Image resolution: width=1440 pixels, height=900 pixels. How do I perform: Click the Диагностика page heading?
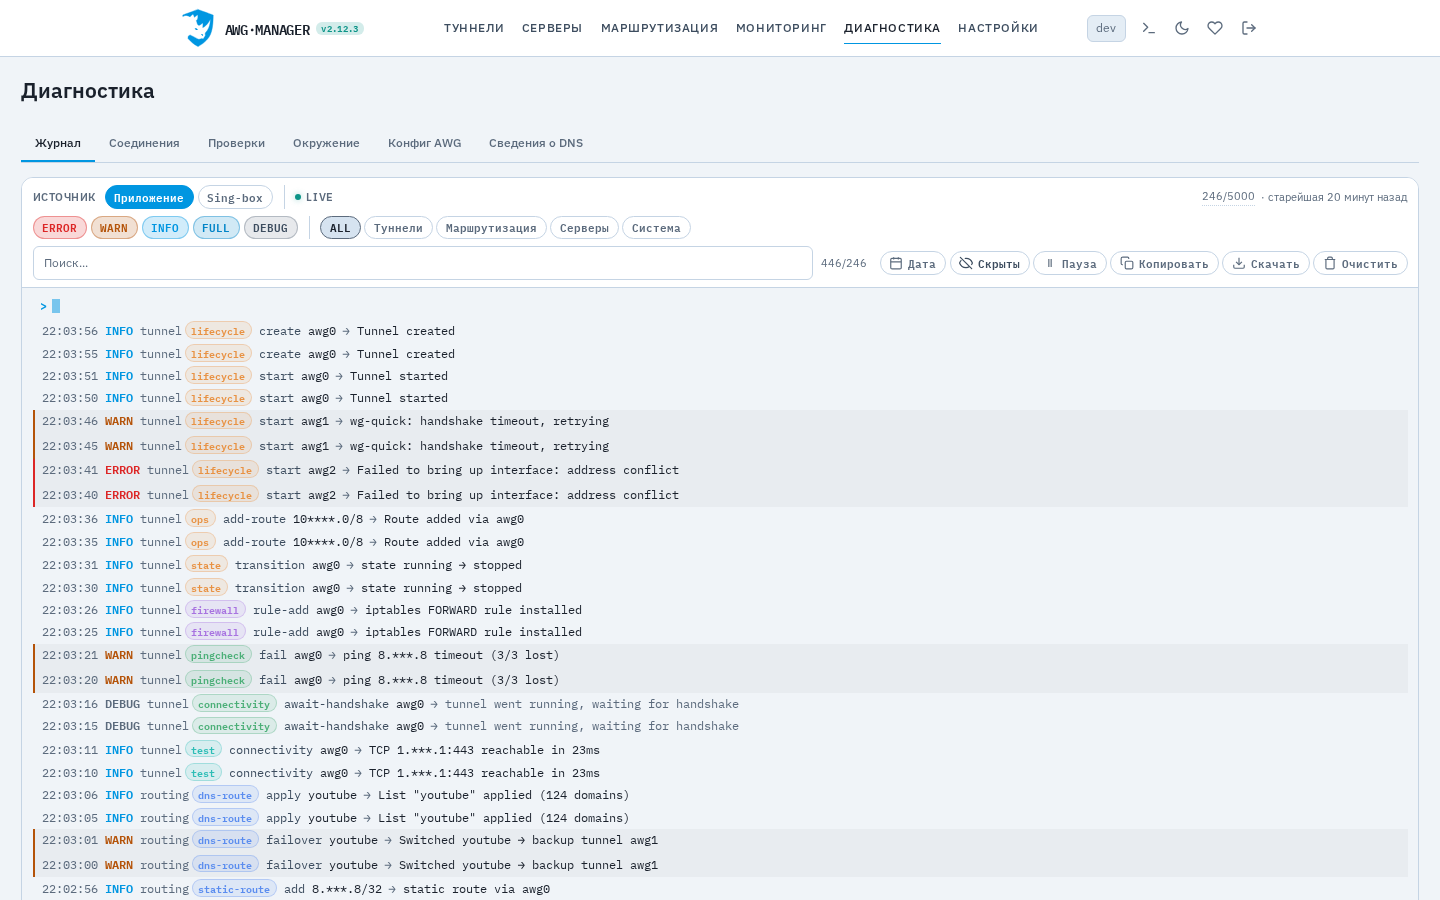pyautogui.click(x=88, y=91)
